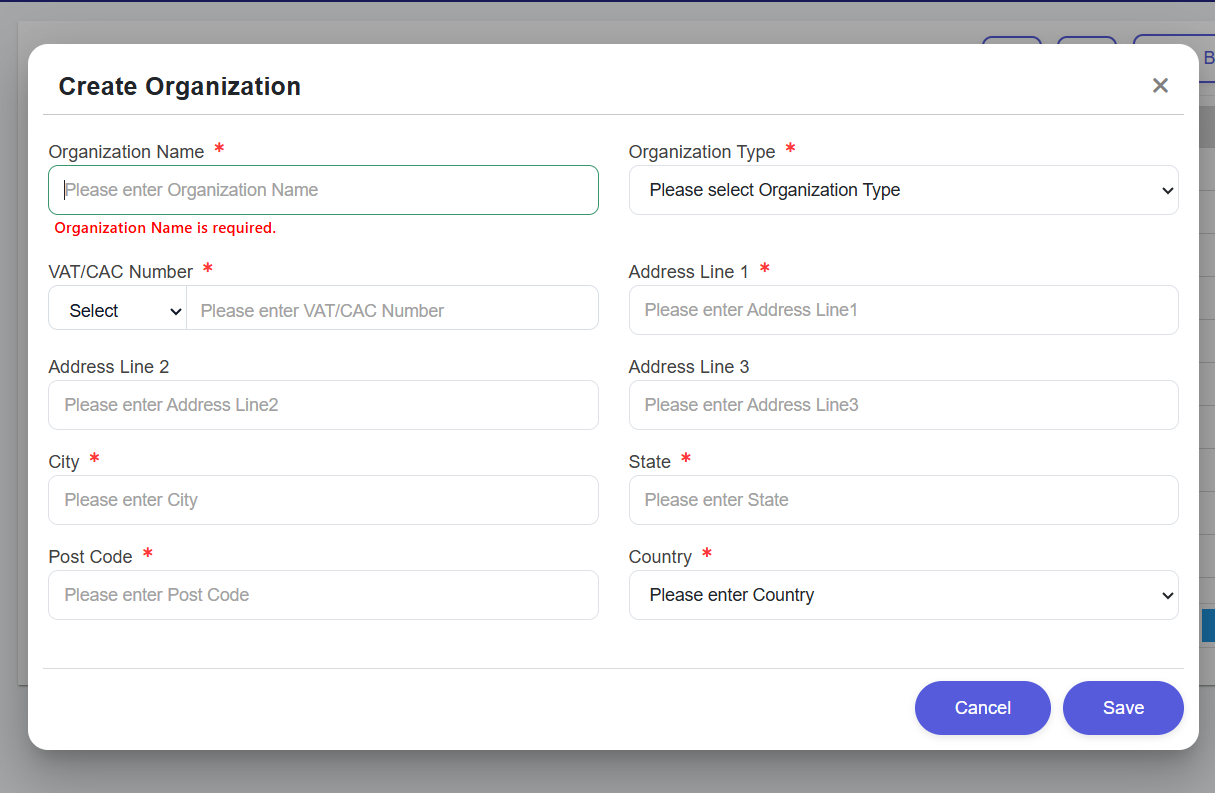Click inside the City field
Screen dimensions: 1215x793
(323, 500)
